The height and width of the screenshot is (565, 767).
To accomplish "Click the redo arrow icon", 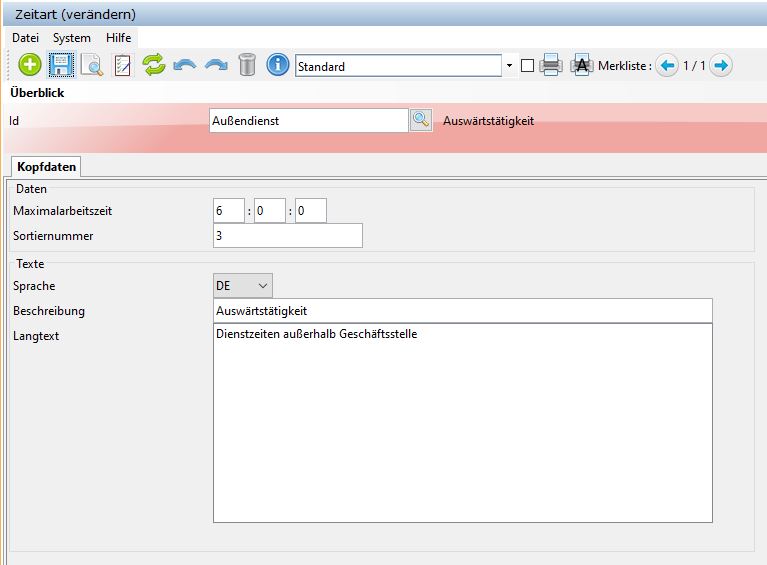I will point(215,66).
